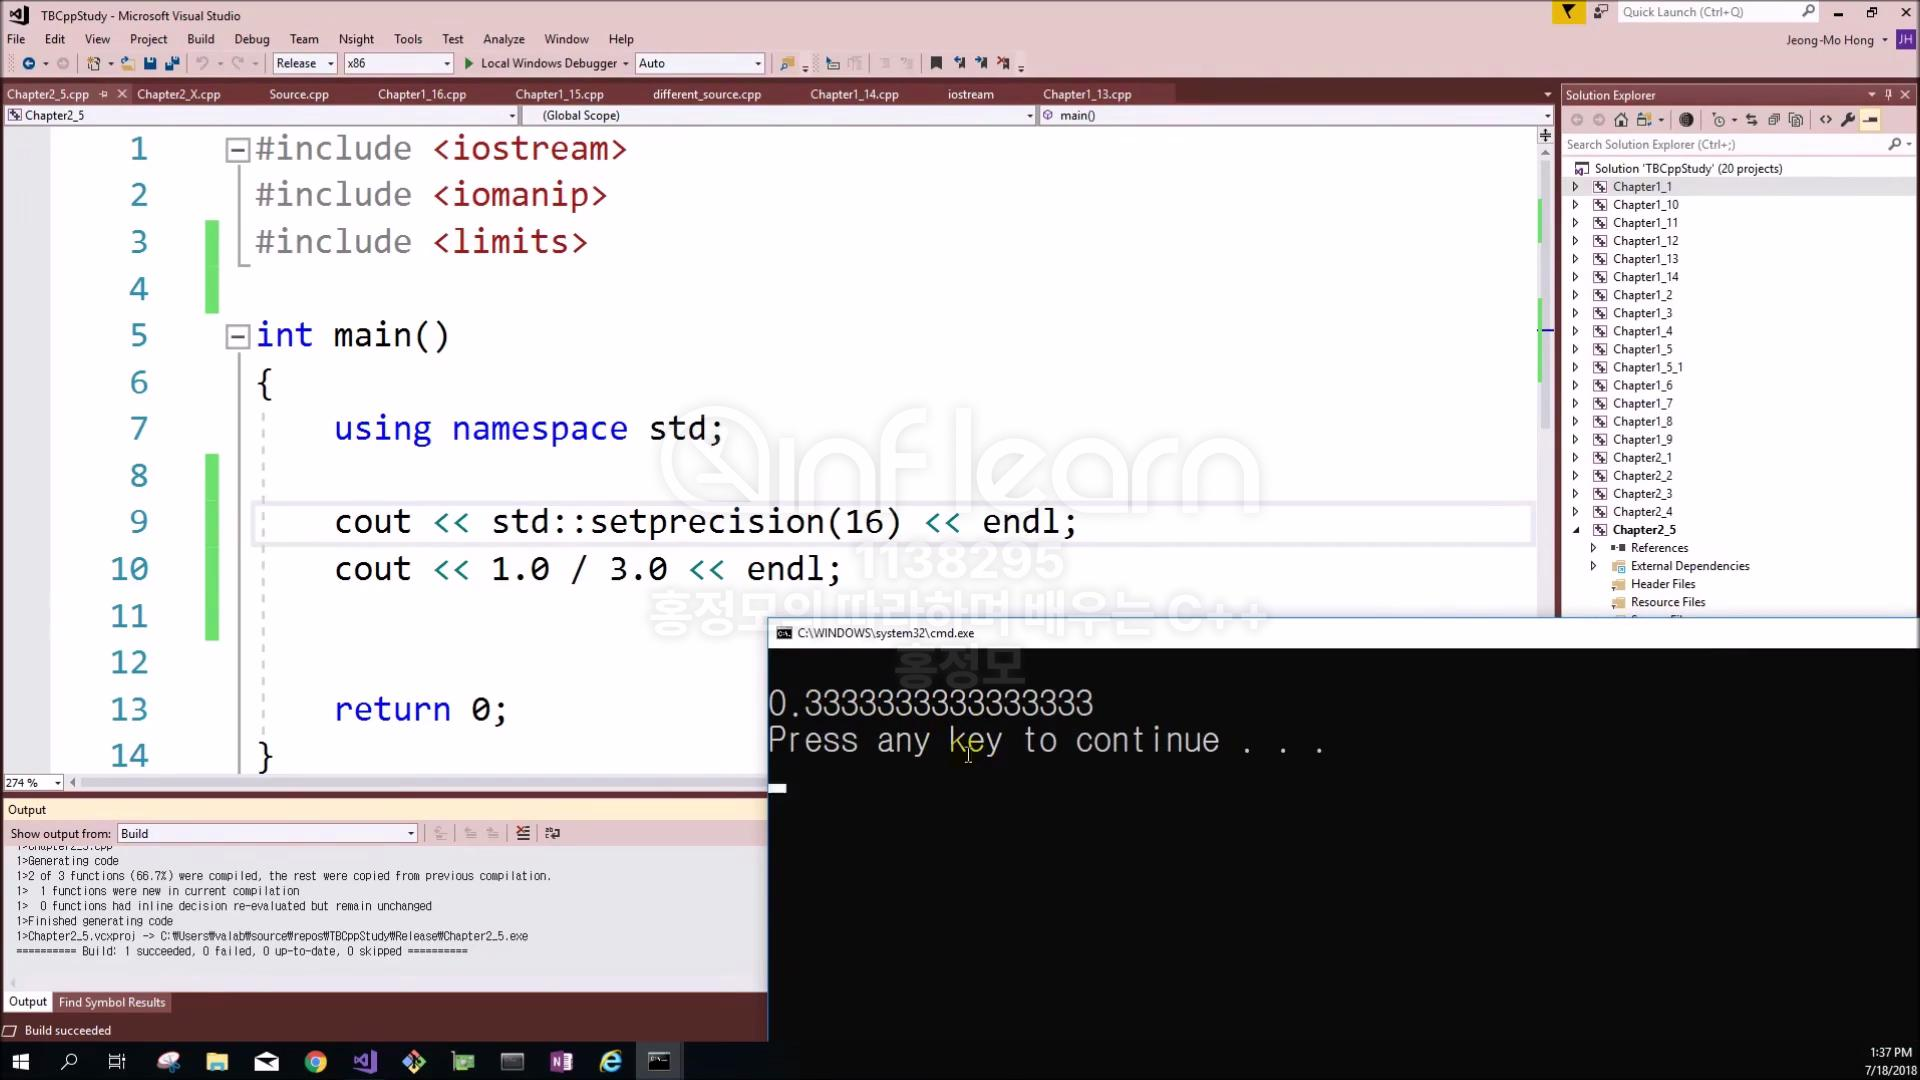This screenshot has width=1920, height=1080.
Task: Select the Header Files folder
Action: pos(1663,584)
